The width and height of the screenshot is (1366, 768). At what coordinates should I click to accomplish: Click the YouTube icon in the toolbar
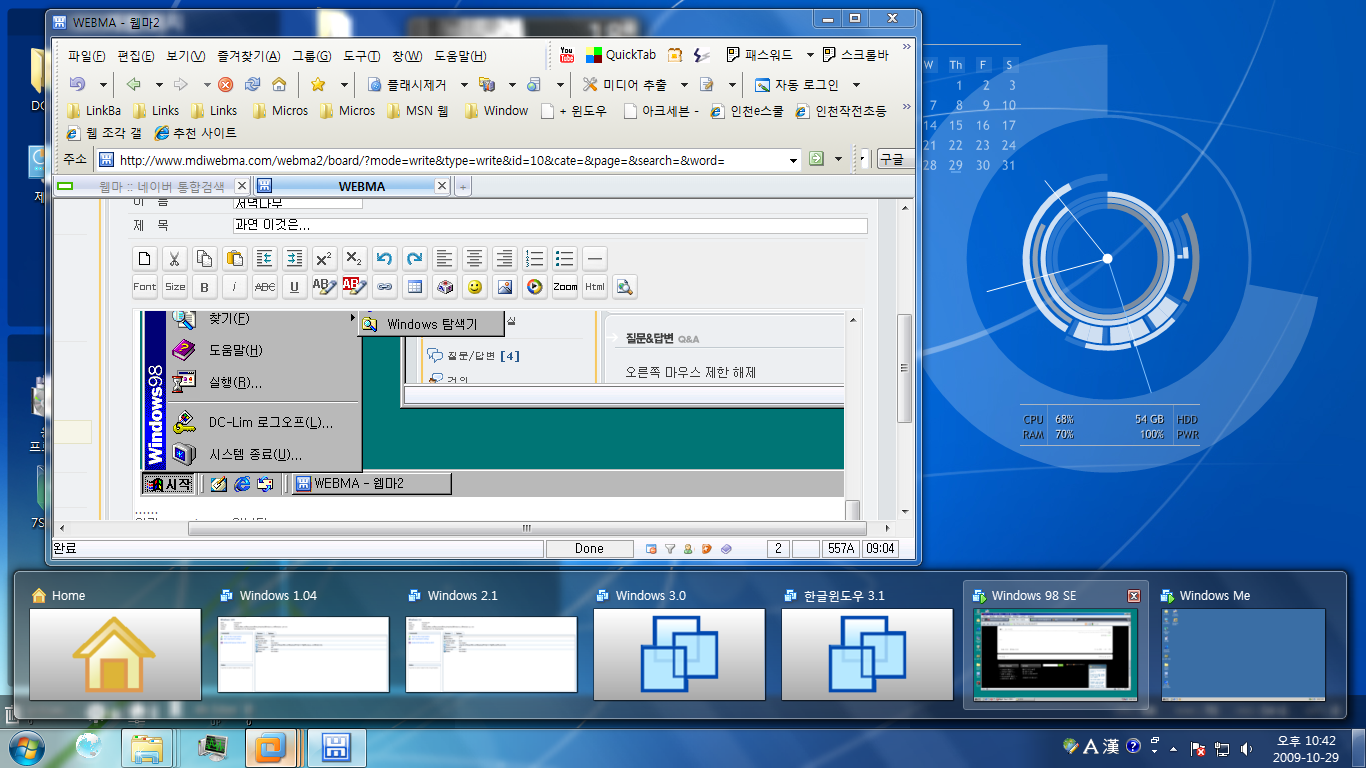point(567,55)
